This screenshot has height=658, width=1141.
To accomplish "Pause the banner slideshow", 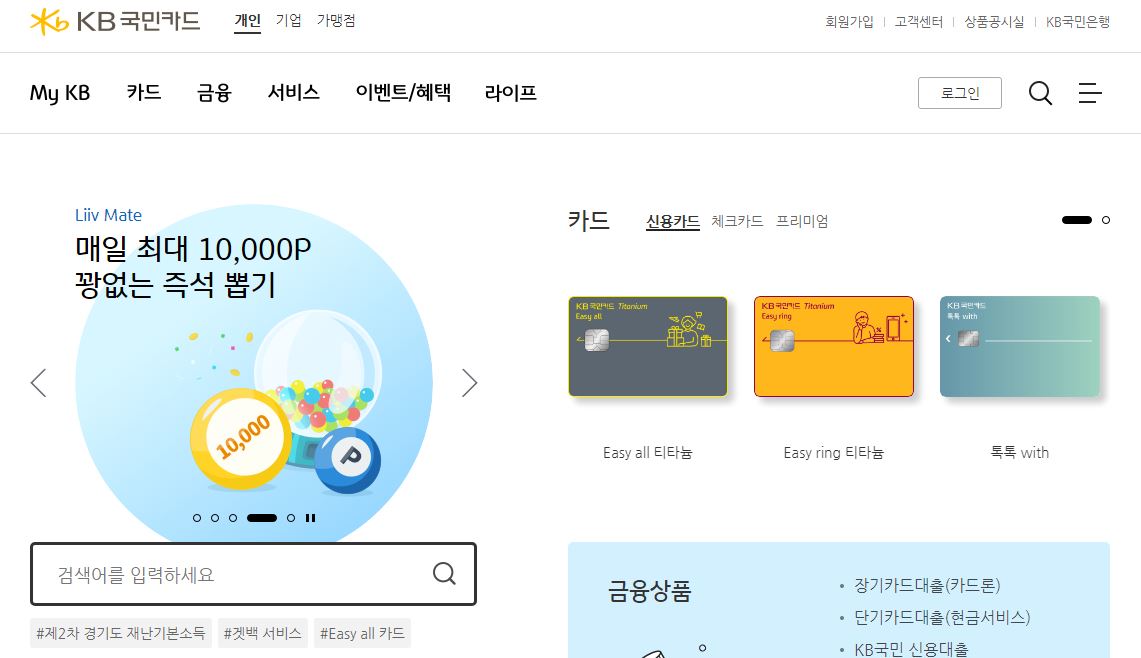I will 311,518.
